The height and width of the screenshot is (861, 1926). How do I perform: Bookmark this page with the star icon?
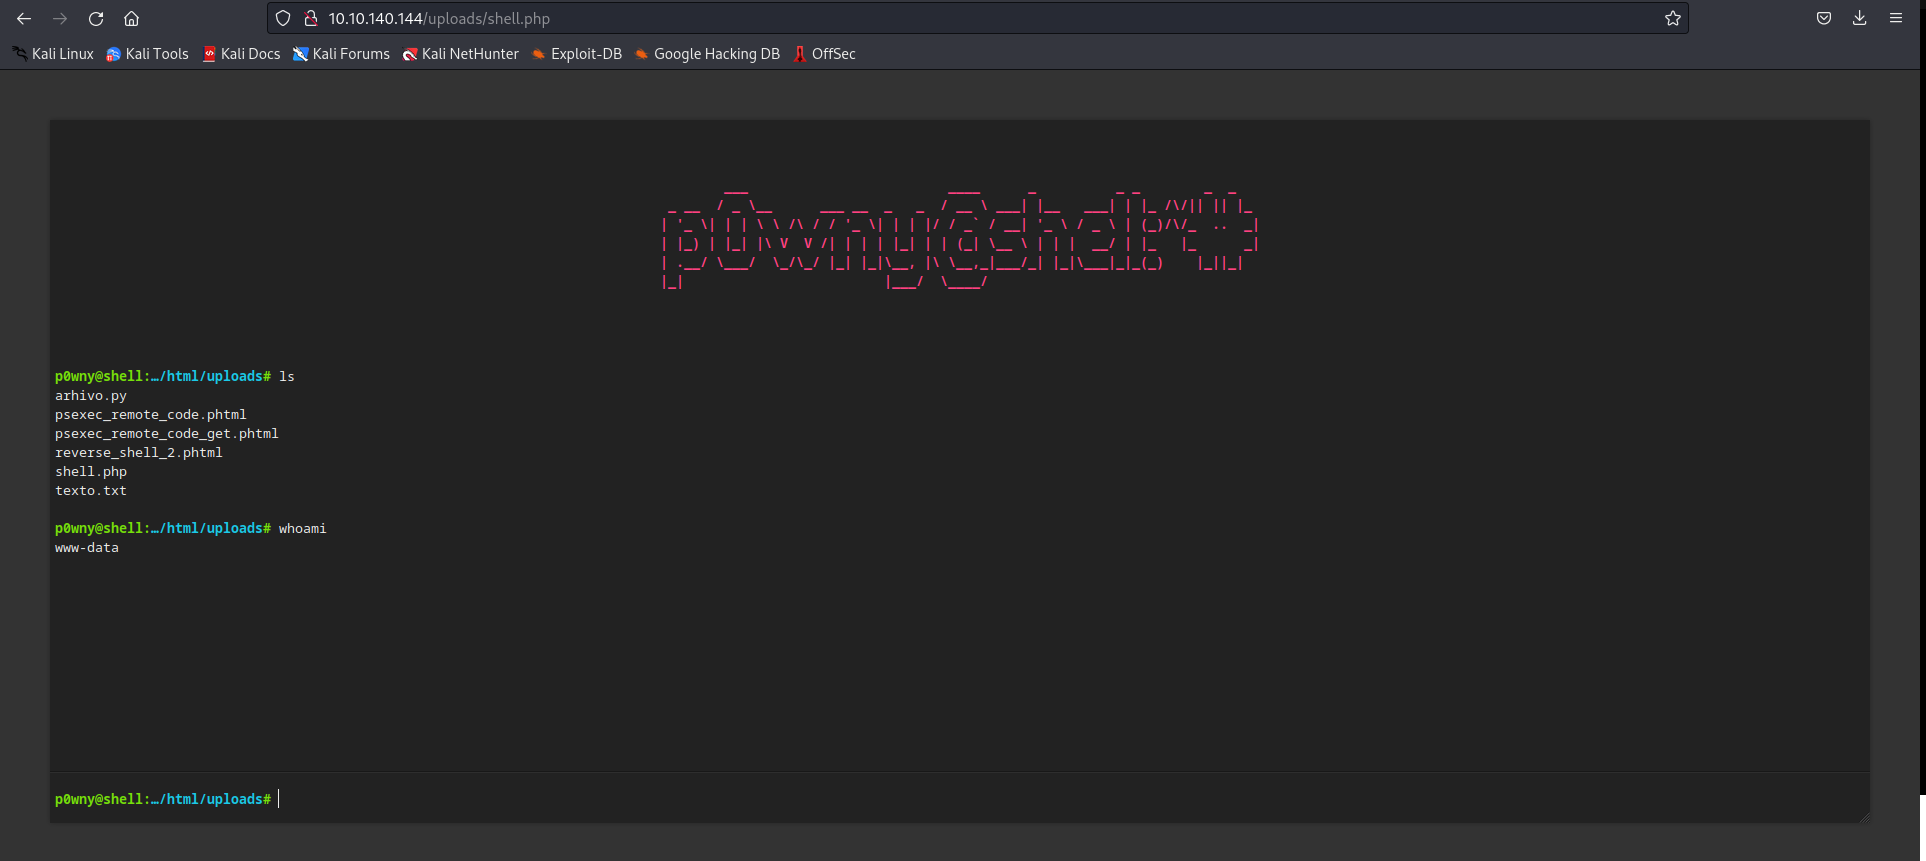[x=1673, y=18]
